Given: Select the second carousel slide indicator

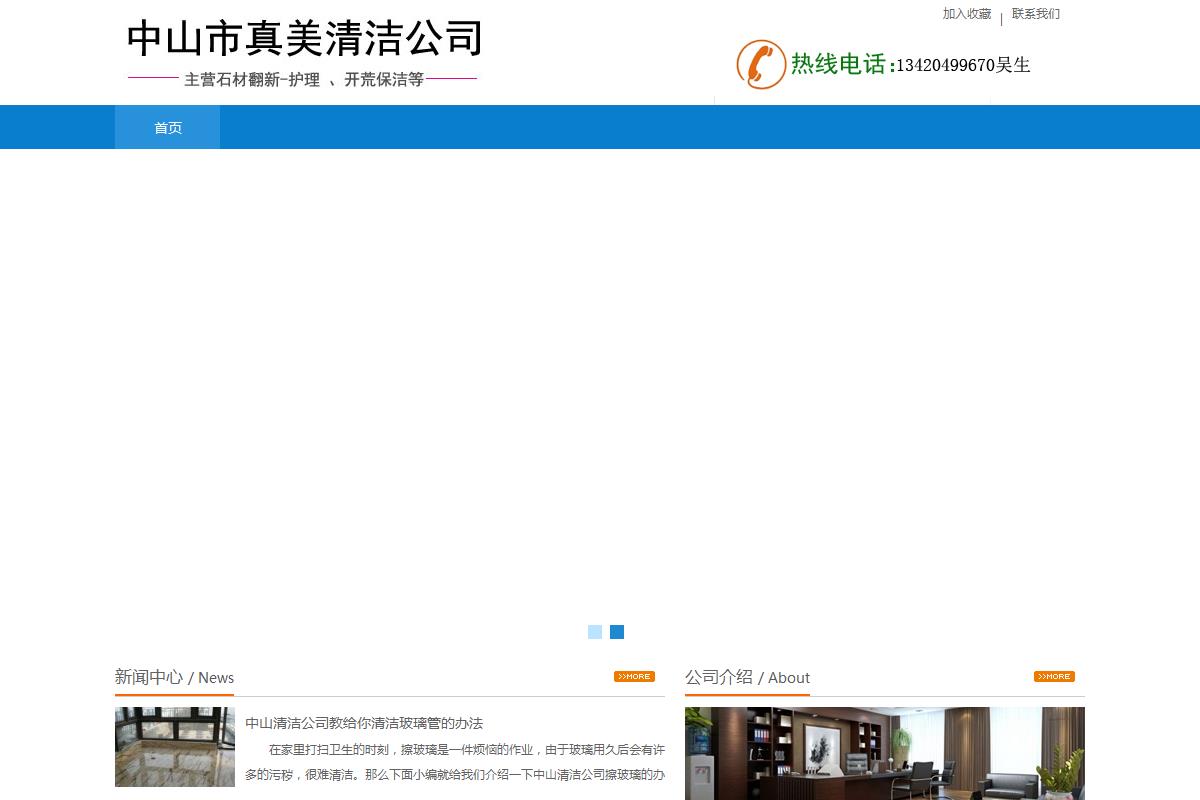Looking at the screenshot, I should click(617, 632).
